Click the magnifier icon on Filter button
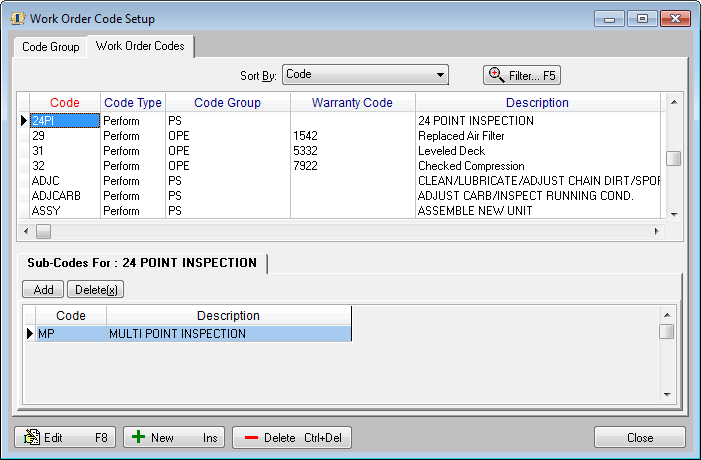 pyautogui.click(x=496, y=75)
